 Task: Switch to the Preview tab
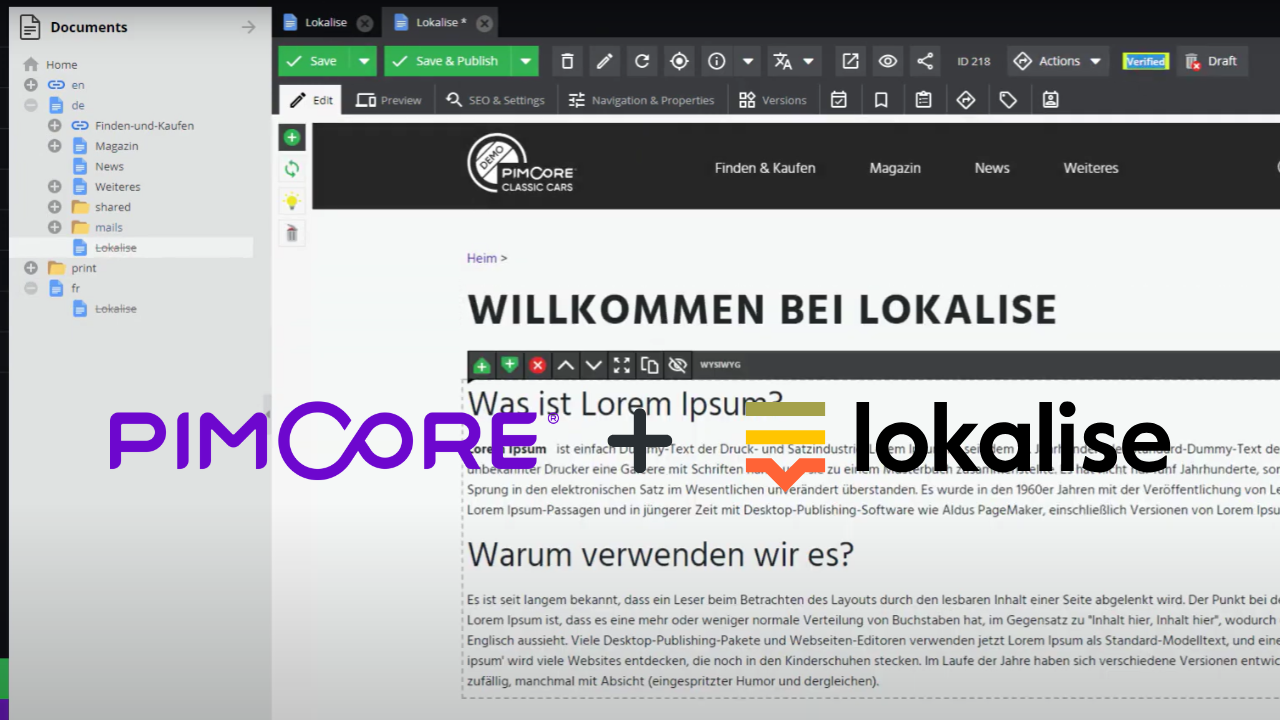pos(389,100)
